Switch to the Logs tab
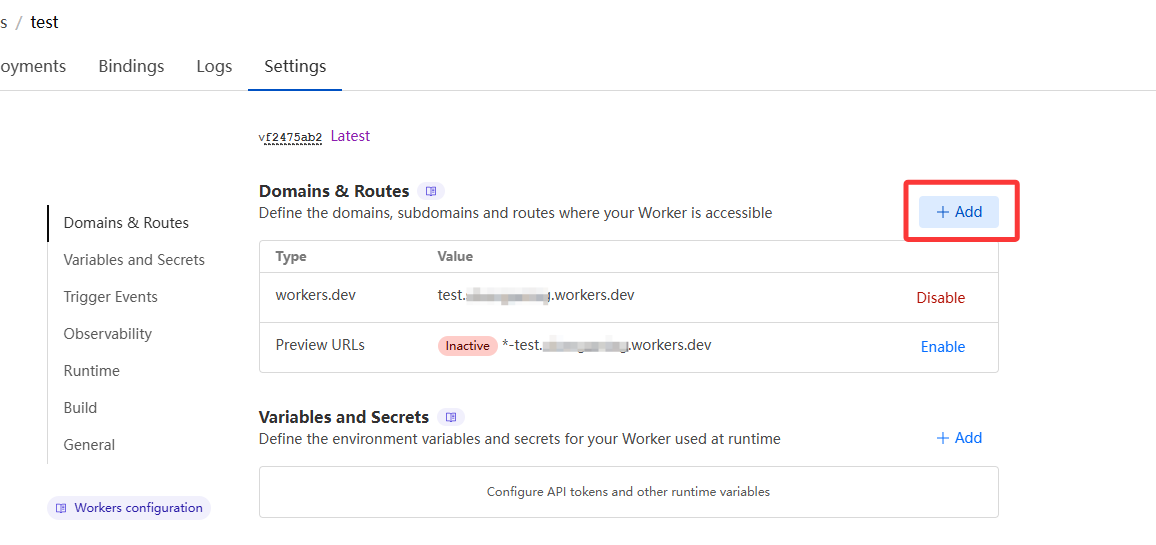The width and height of the screenshot is (1156, 545). pos(215,66)
